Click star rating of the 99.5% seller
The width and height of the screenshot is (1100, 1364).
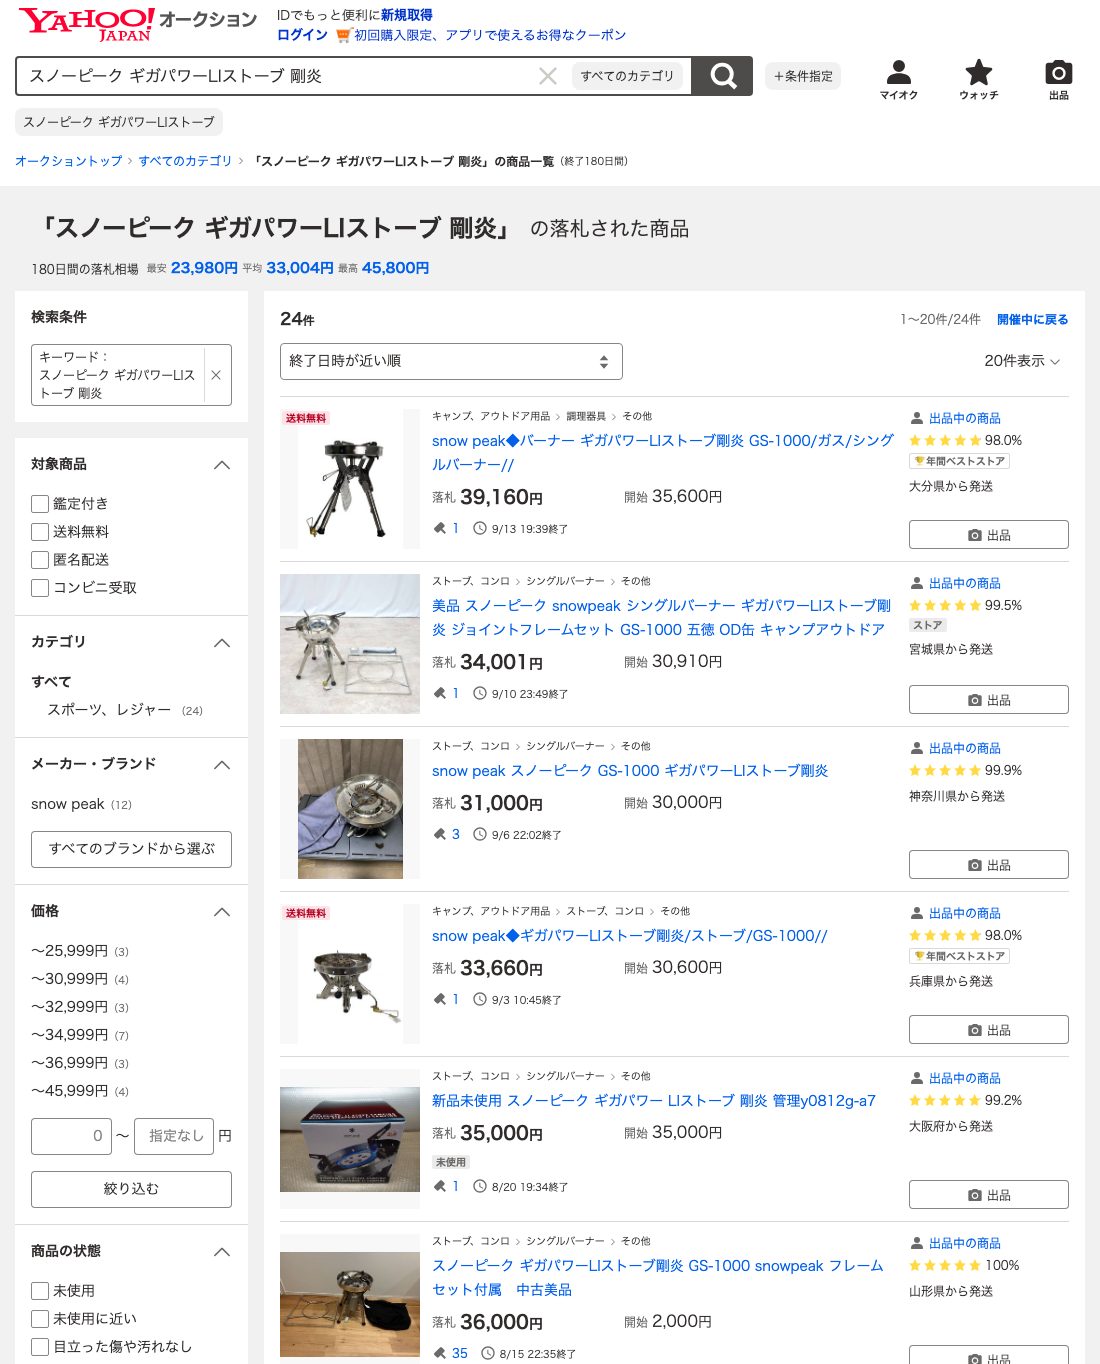(x=945, y=605)
